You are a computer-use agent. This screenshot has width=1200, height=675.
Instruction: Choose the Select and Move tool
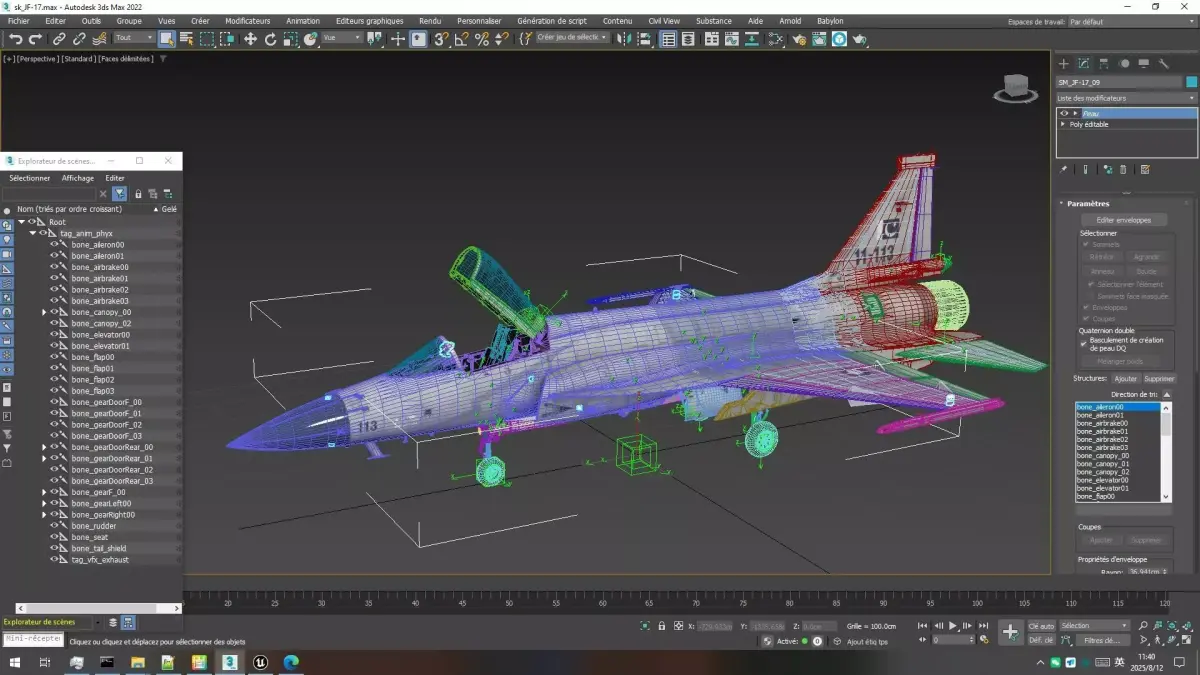(x=250, y=39)
